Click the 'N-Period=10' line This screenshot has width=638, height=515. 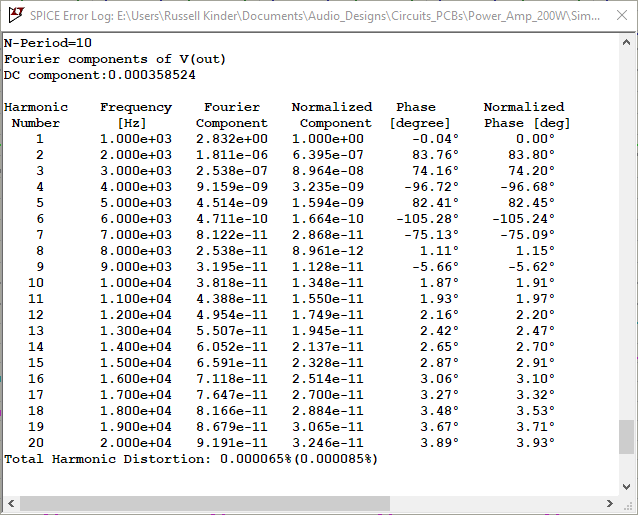pos(48,43)
